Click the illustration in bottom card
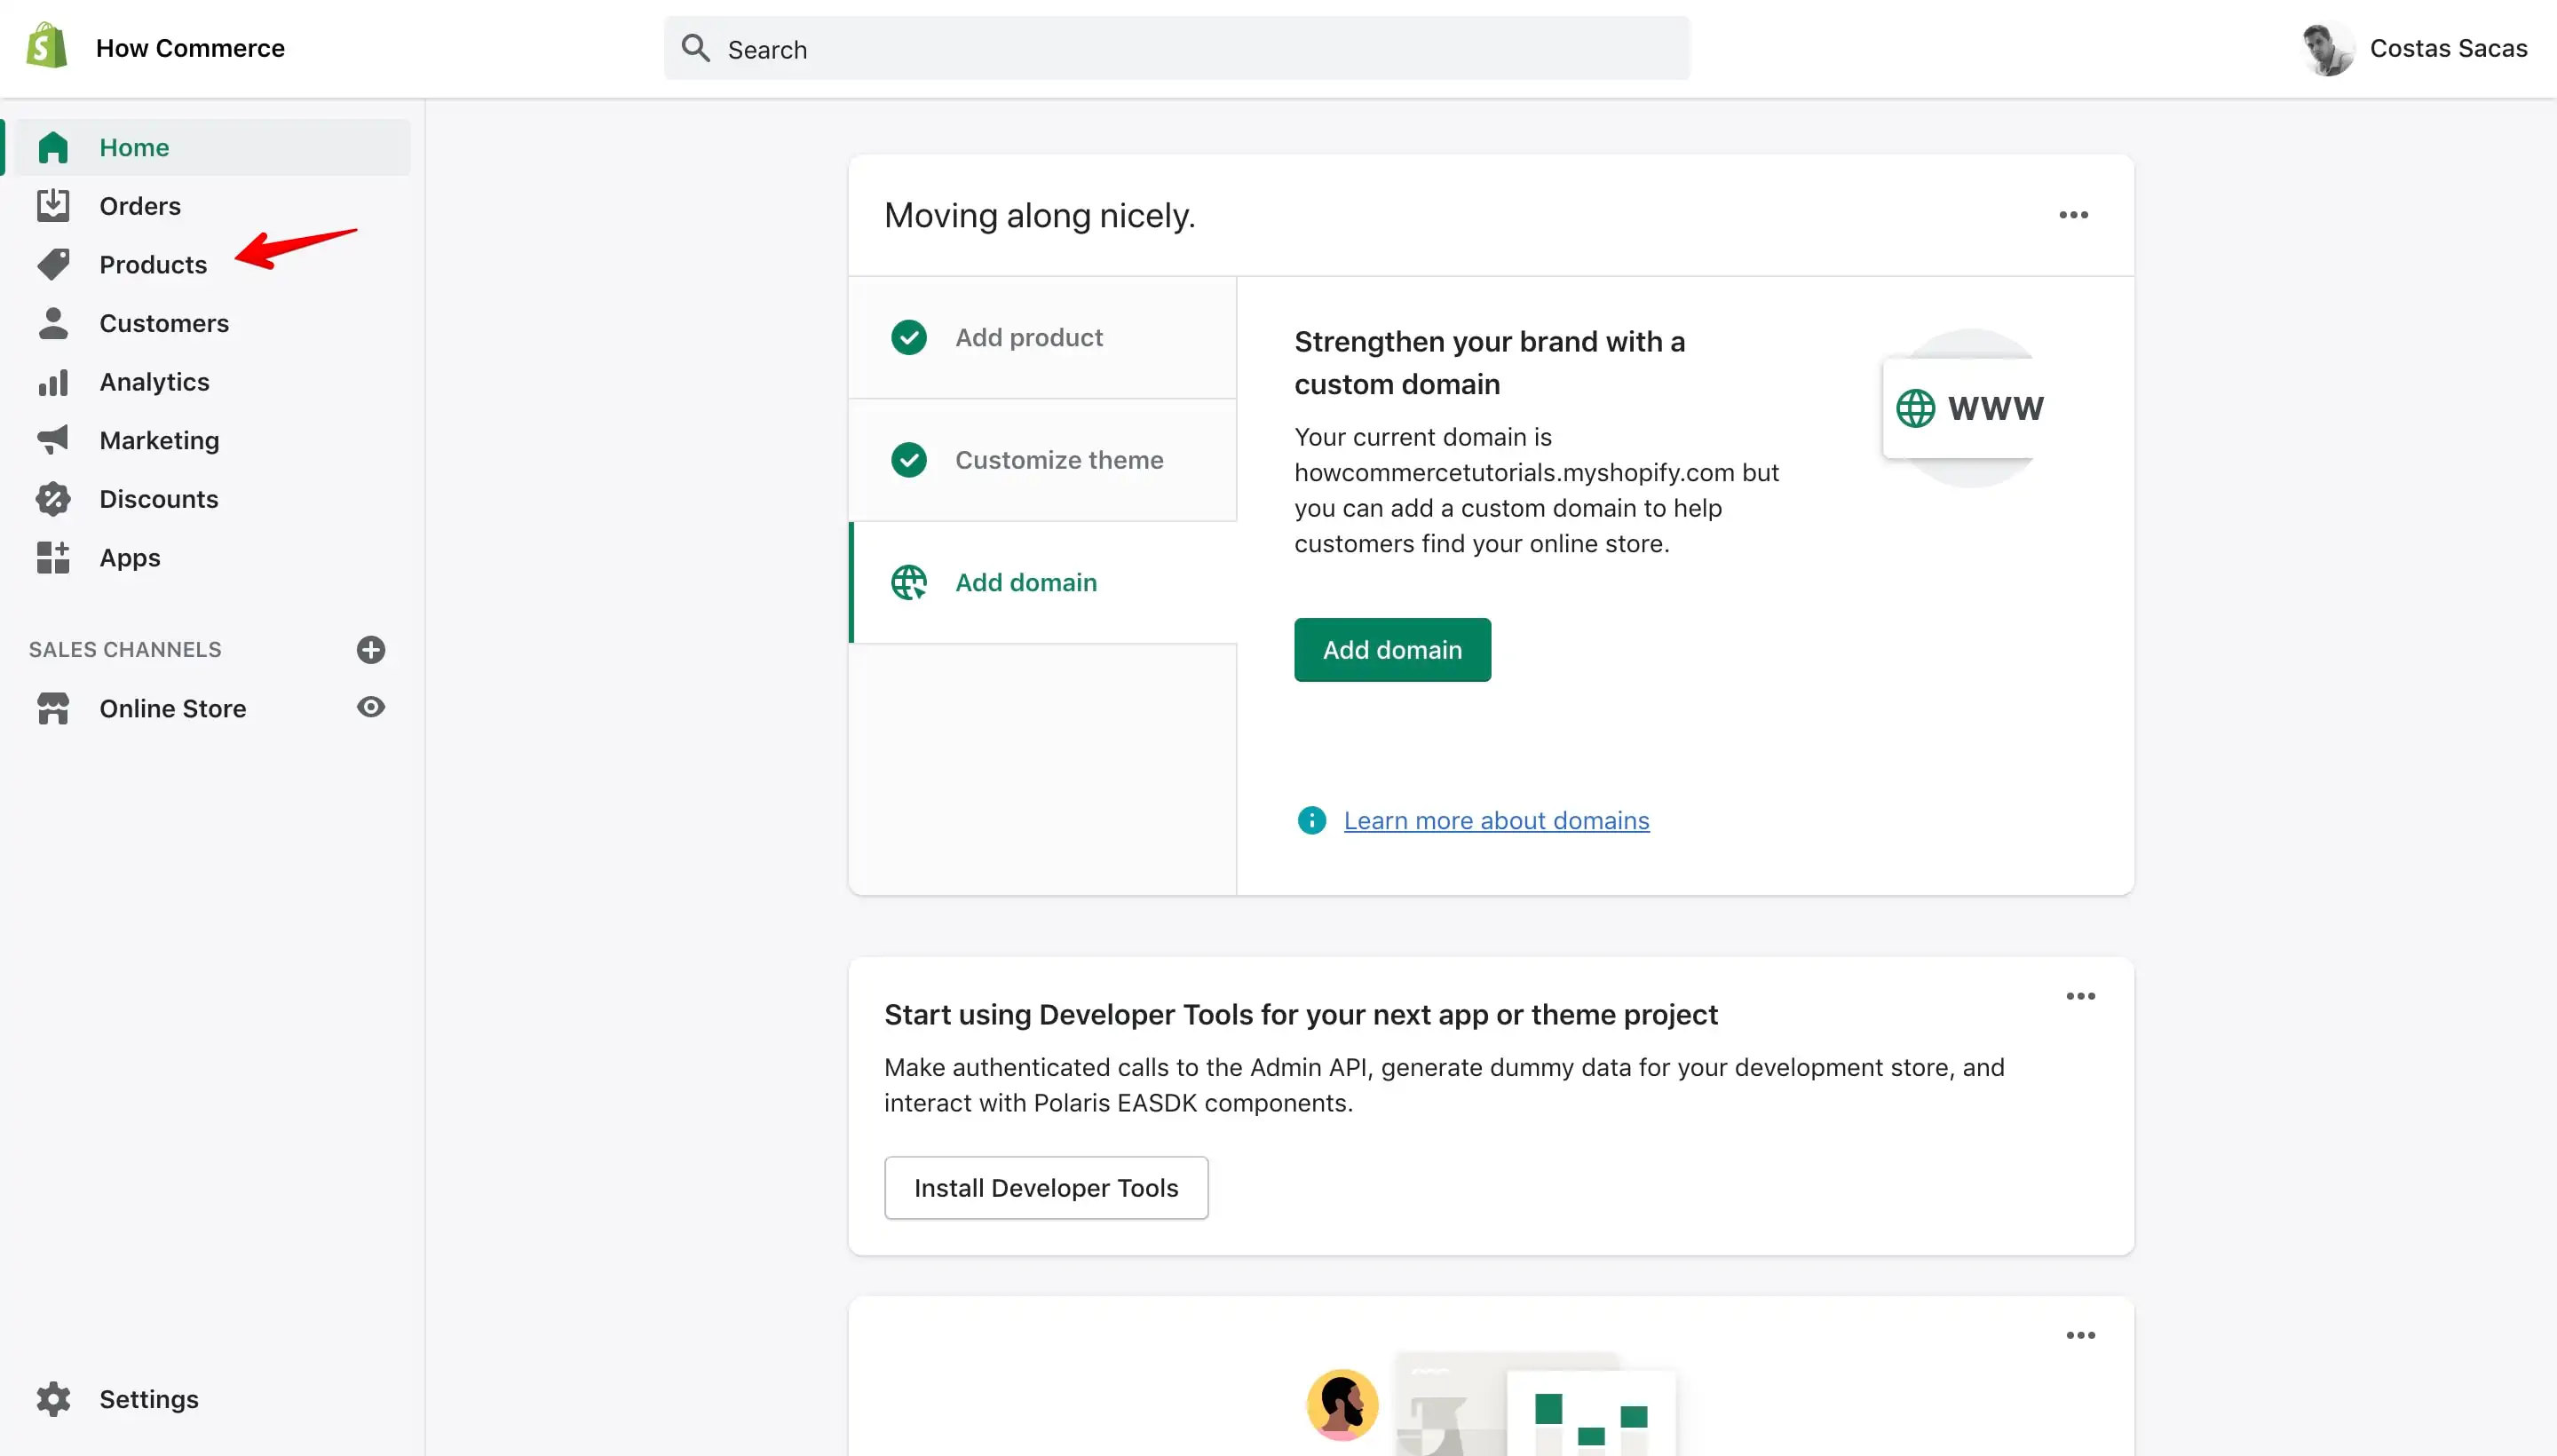 (x=1490, y=1404)
